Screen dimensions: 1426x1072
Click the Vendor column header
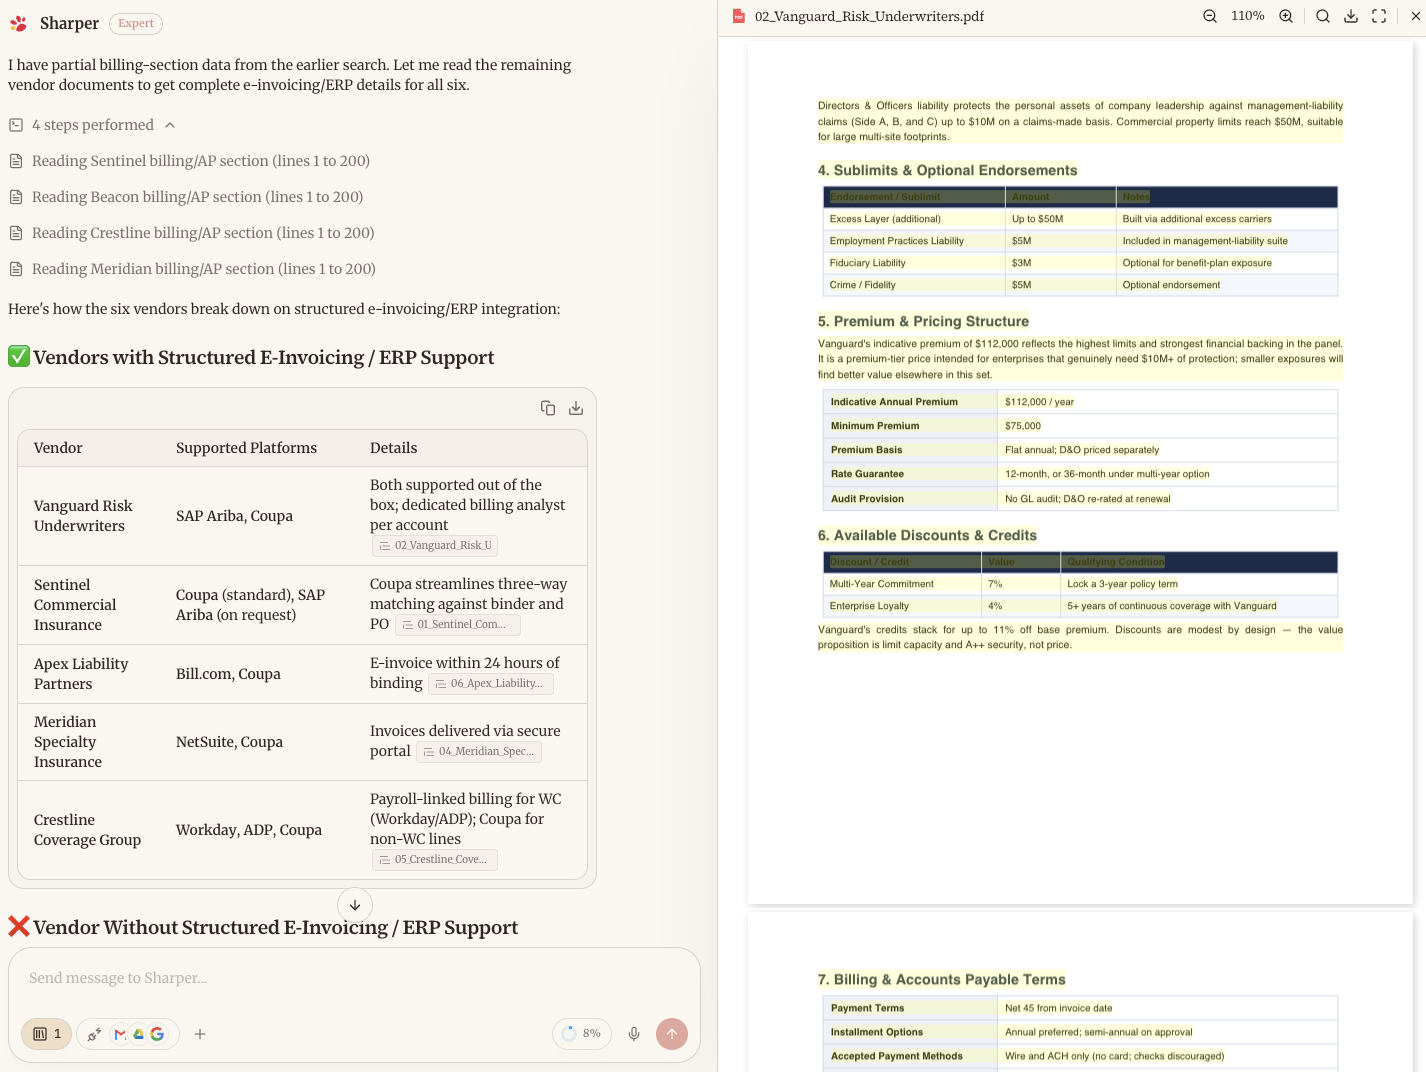58,448
